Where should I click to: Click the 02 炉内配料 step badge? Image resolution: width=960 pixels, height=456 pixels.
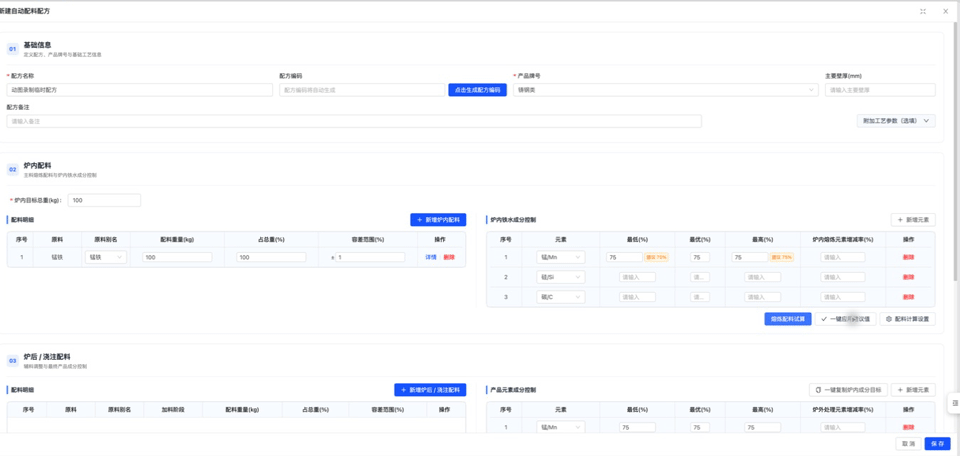12,170
